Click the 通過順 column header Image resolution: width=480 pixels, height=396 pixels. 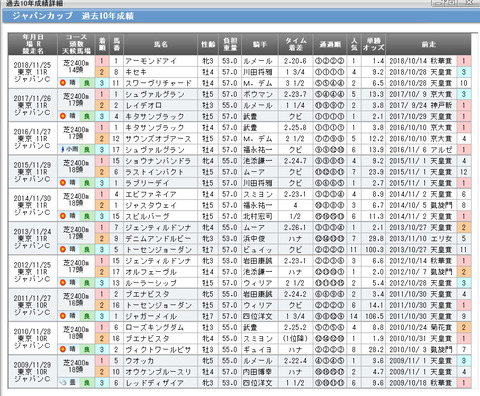coord(330,44)
